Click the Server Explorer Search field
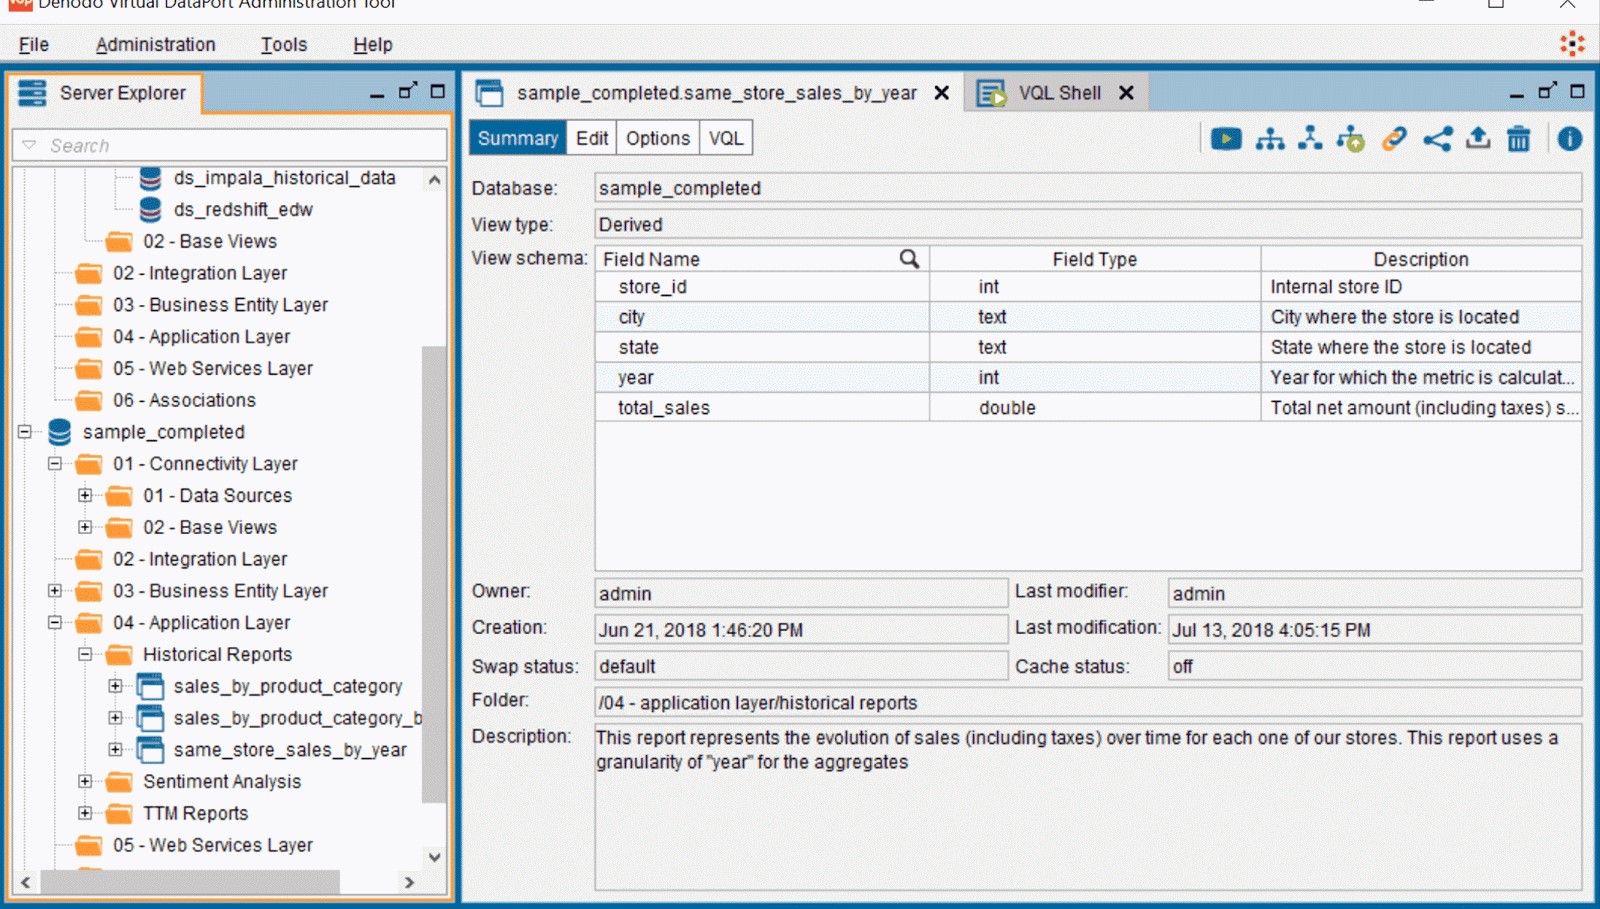The height and width of the screenshot is (909, 1600). click(229, 145)
